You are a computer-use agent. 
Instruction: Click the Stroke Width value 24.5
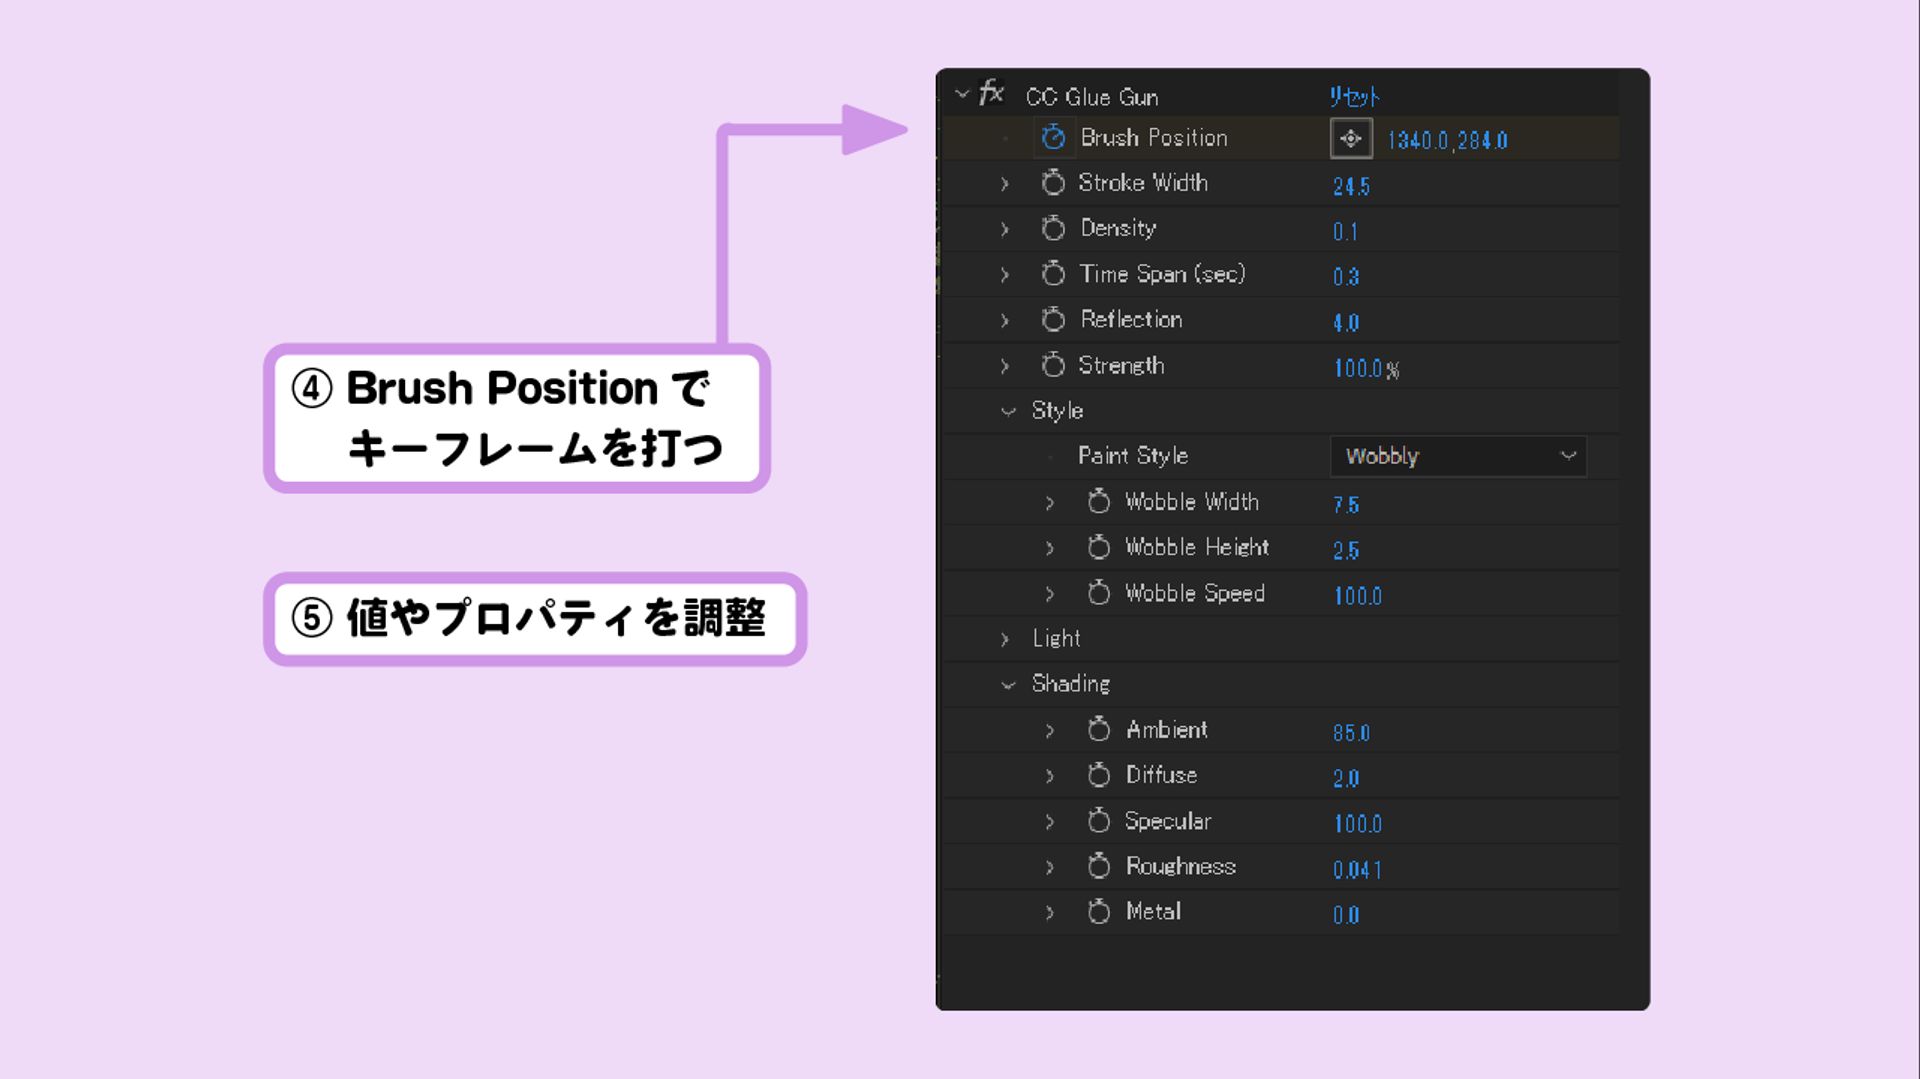pos(1351,187)
